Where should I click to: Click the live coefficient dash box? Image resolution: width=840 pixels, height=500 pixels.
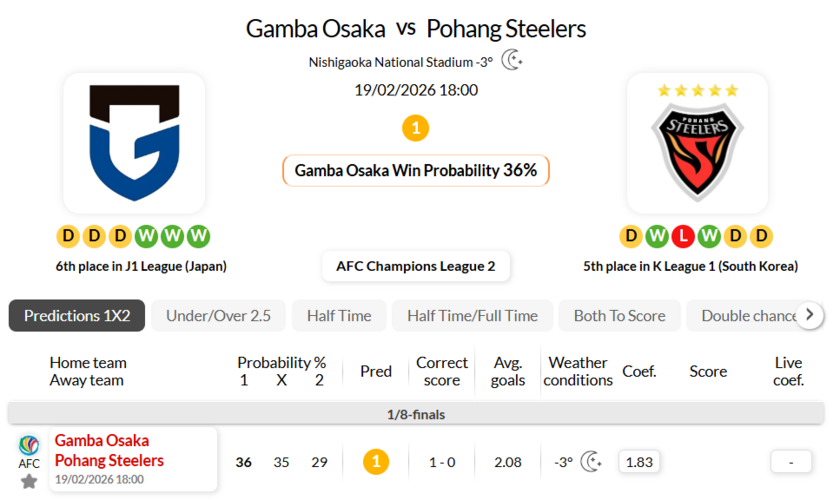point(791,461)
